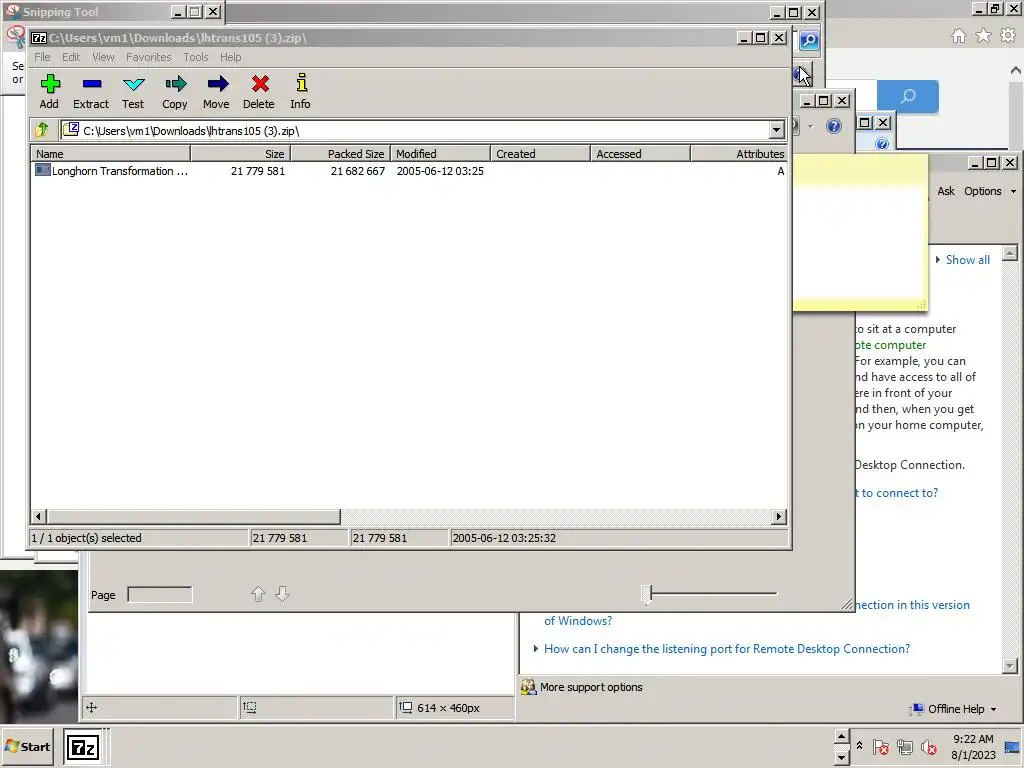The height and width of the screenshot is (768, 1024).
Task: Expand the listening port question link
Action: 727,648
